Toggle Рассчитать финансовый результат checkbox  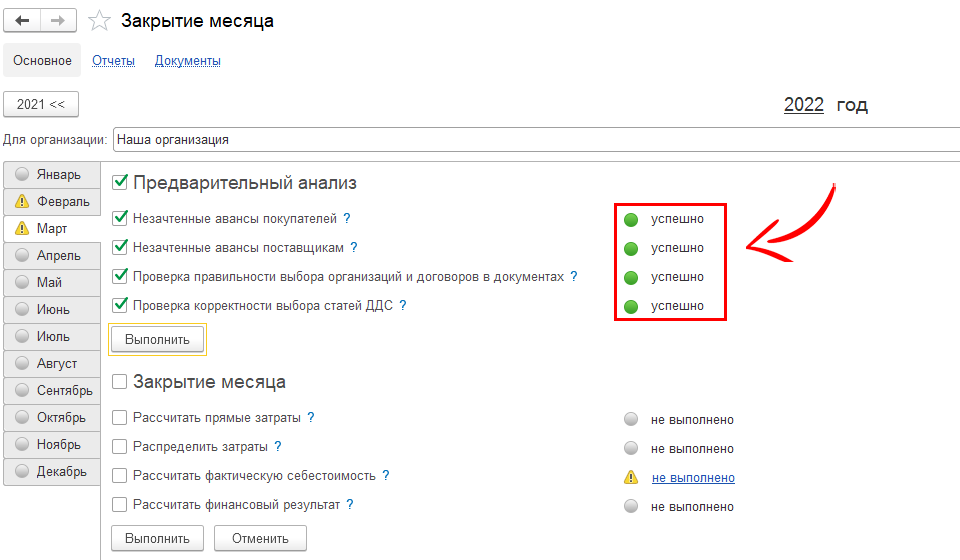[121, 505]
